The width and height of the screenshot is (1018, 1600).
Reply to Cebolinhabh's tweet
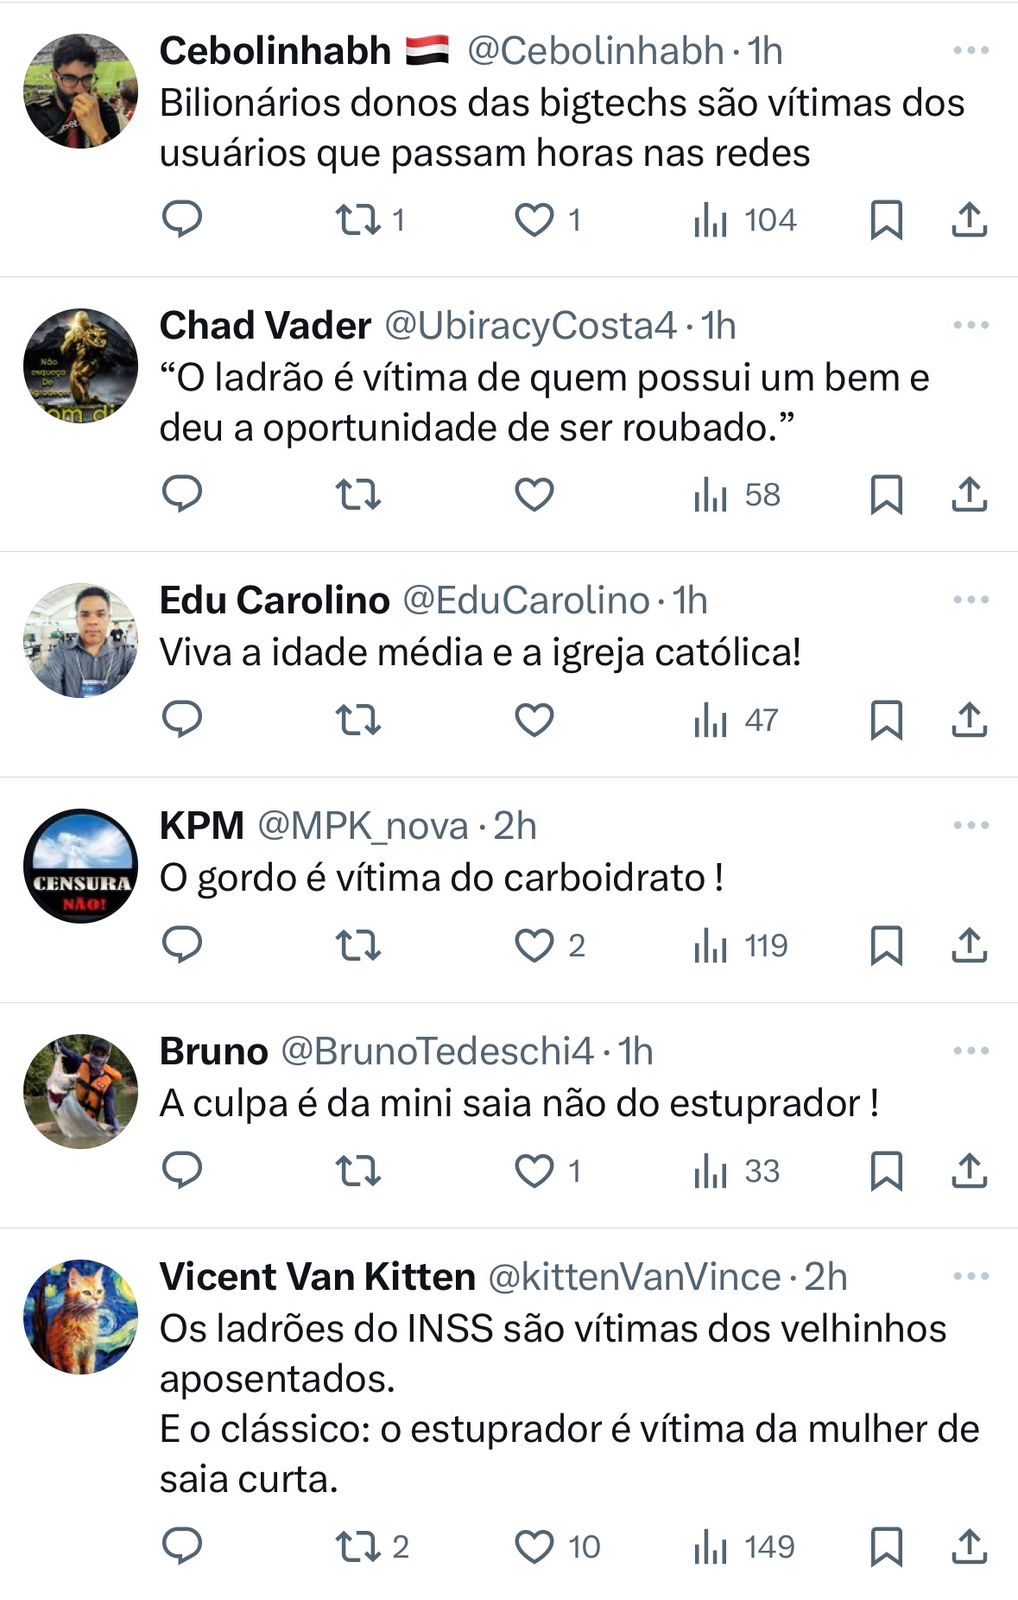coord(182,219)
